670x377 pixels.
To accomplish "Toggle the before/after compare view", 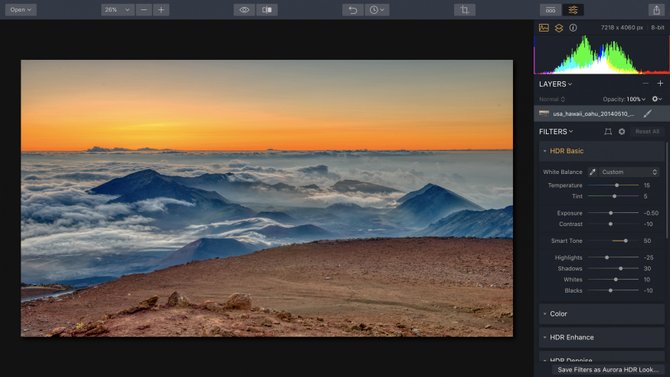I will click(267, 10).
